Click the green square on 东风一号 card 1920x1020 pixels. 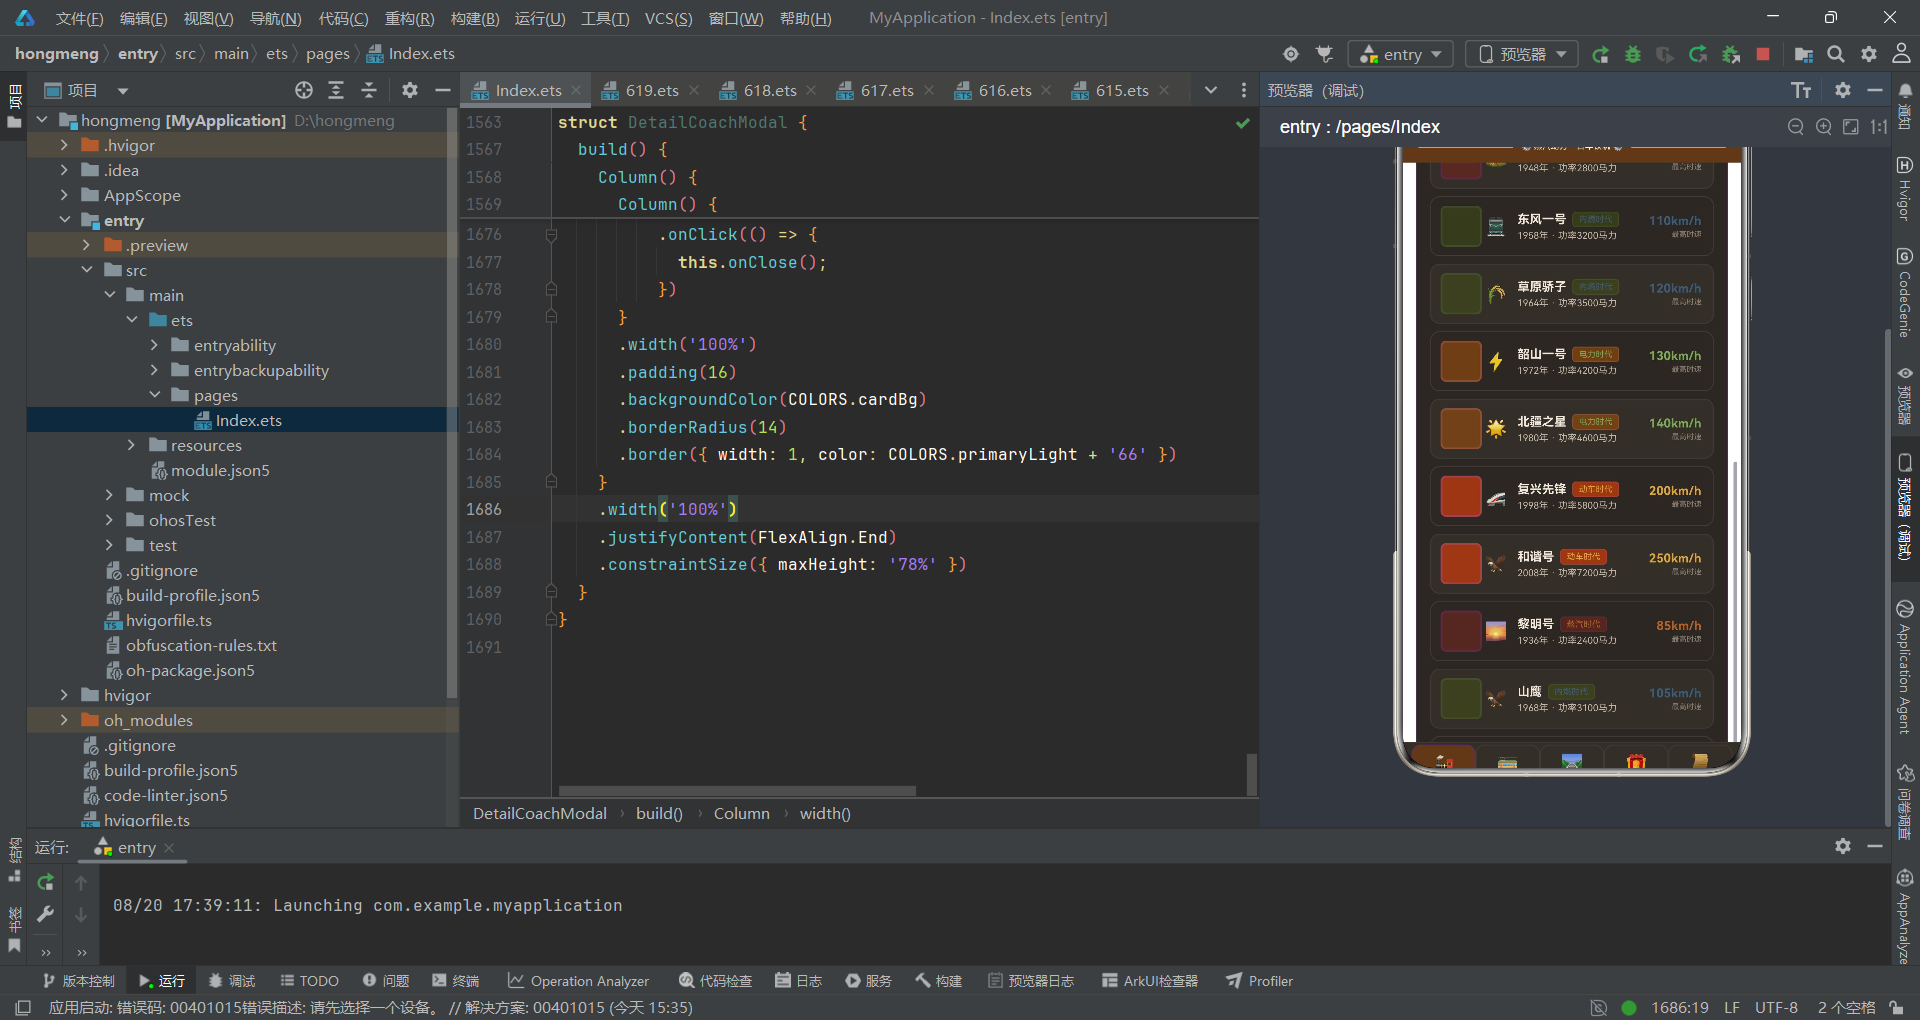click(1461, 226)
